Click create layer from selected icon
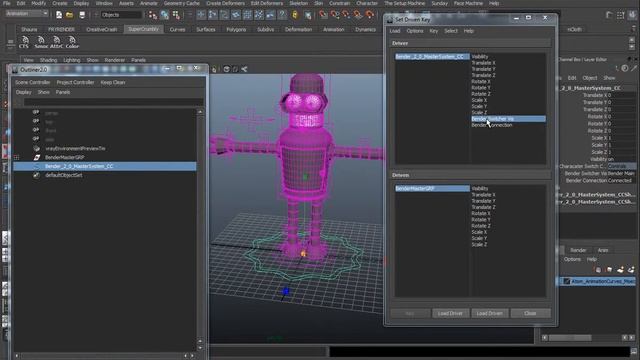Image resolution: width=640 pixels, height=360 pixels. [631, 270]
